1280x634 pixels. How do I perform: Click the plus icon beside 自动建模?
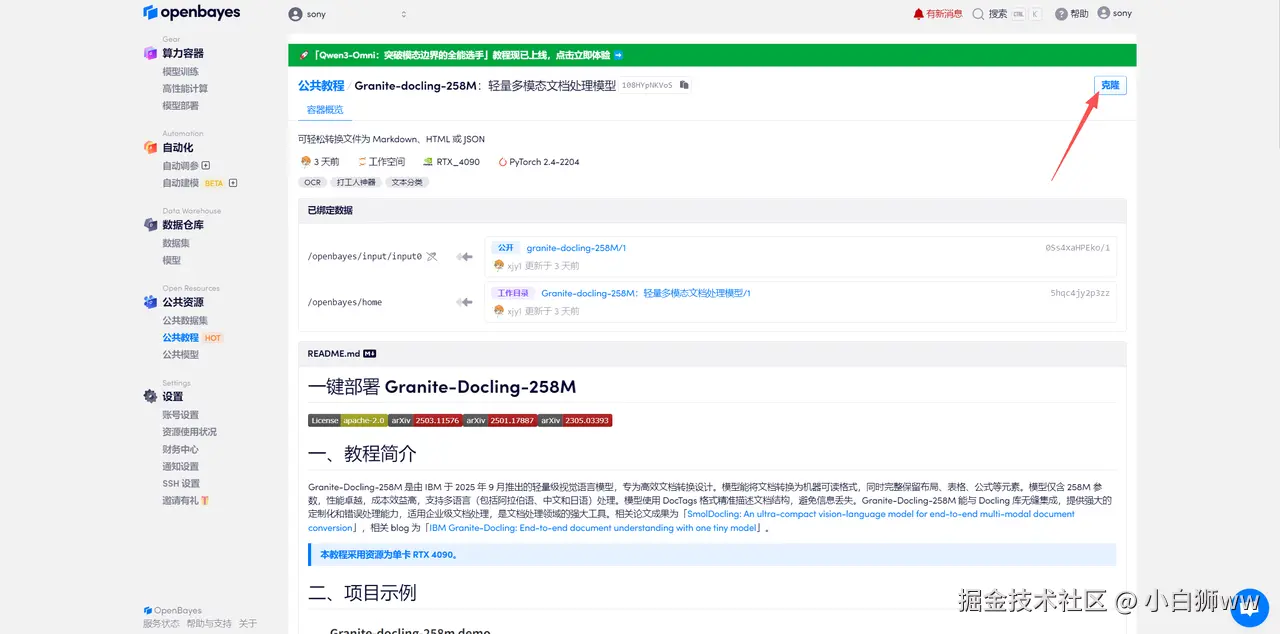pos(233,183)
